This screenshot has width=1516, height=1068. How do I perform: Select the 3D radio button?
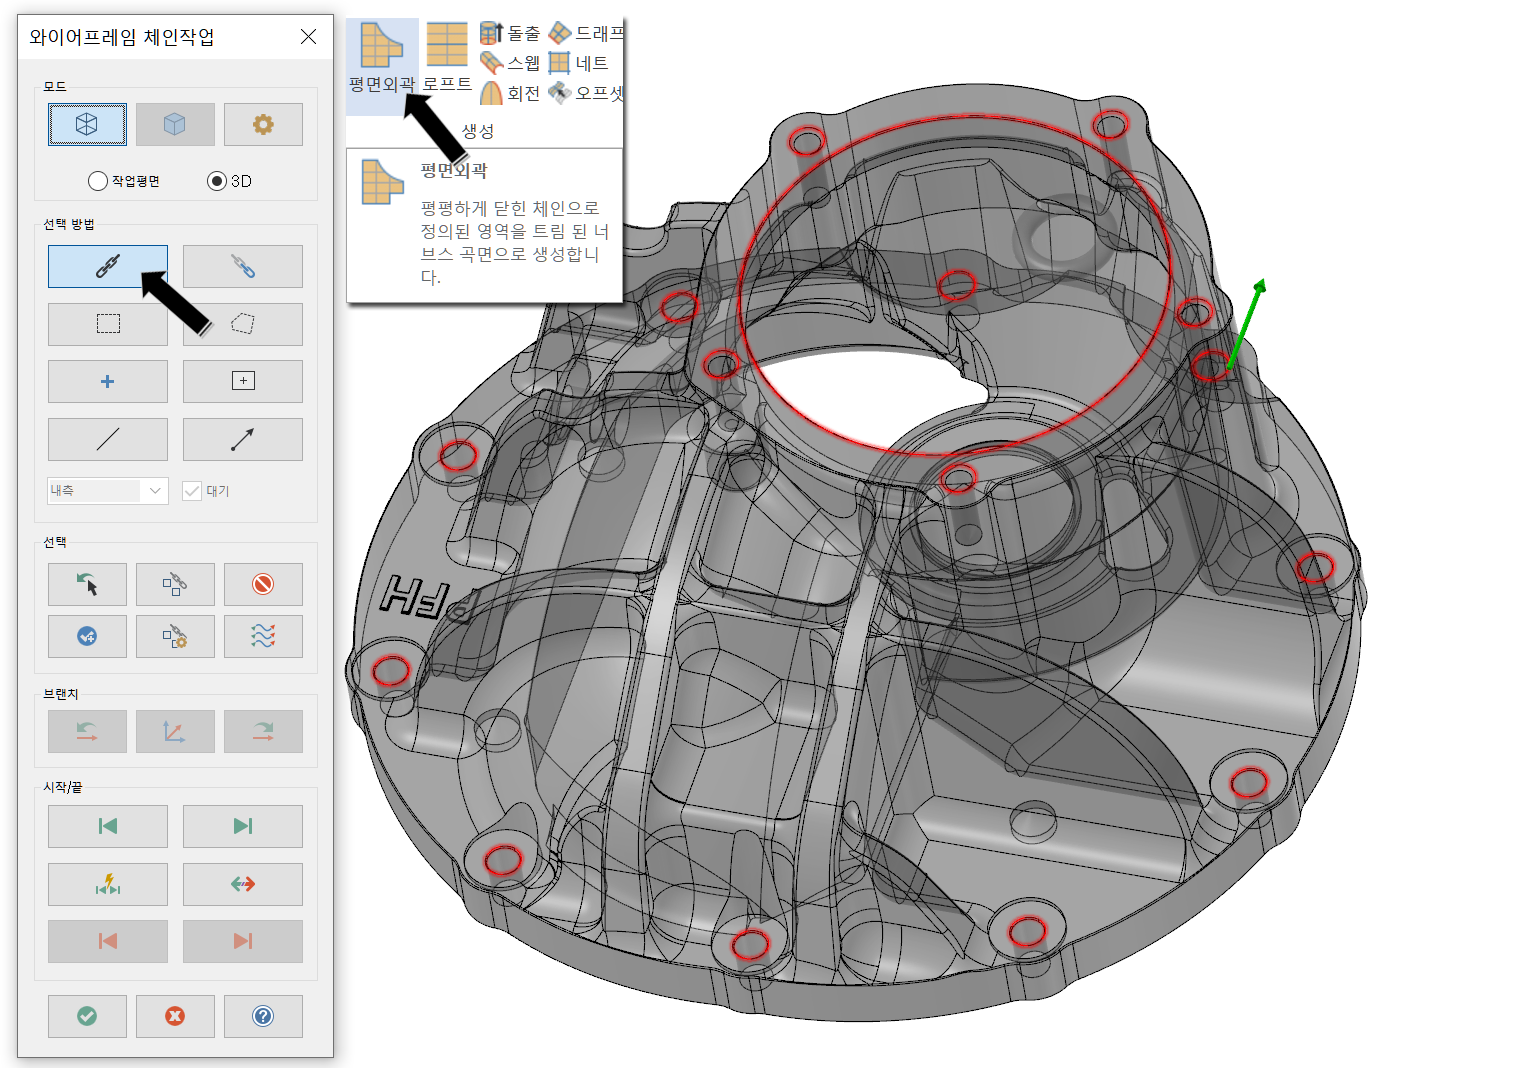tap(217, 181)
